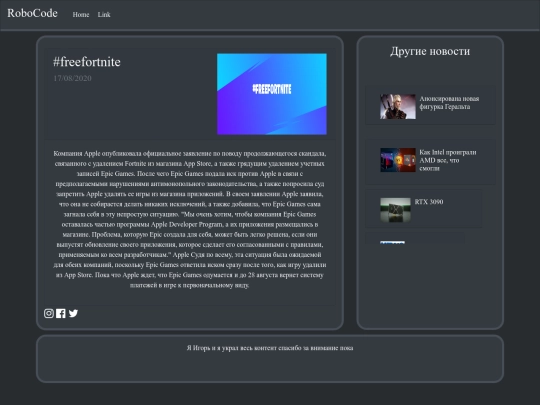
Task: Select the RTX 3090 news title
Action: (x=429, y=202)
